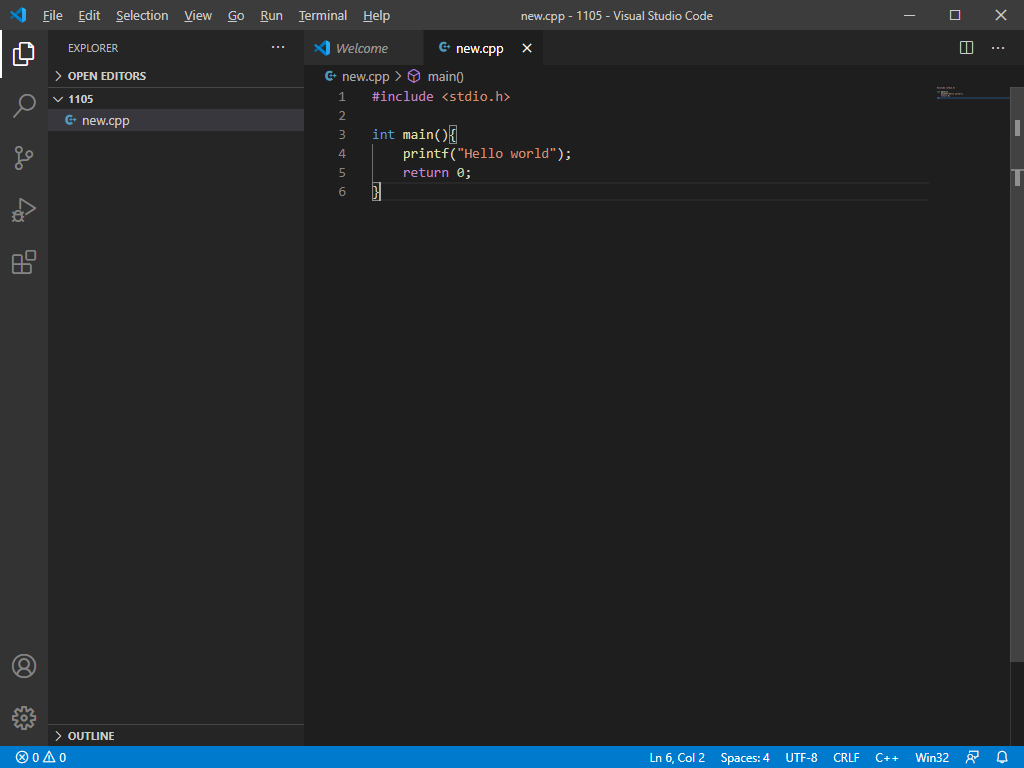Change language mode via C++
This screenshot has width=1024, height=768.
886,758
